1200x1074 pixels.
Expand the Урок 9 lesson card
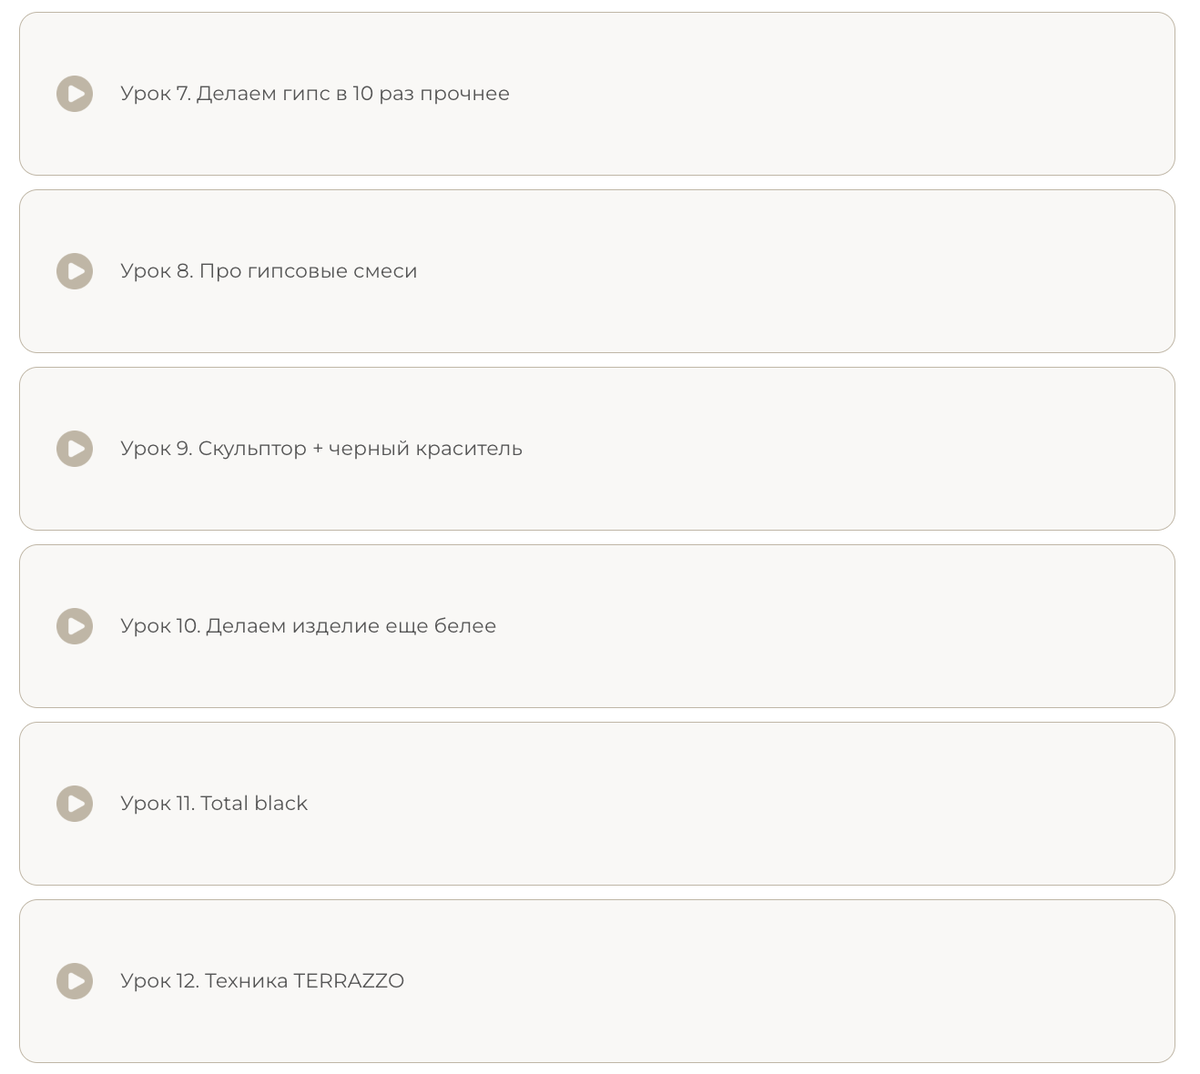click(800, 449)
